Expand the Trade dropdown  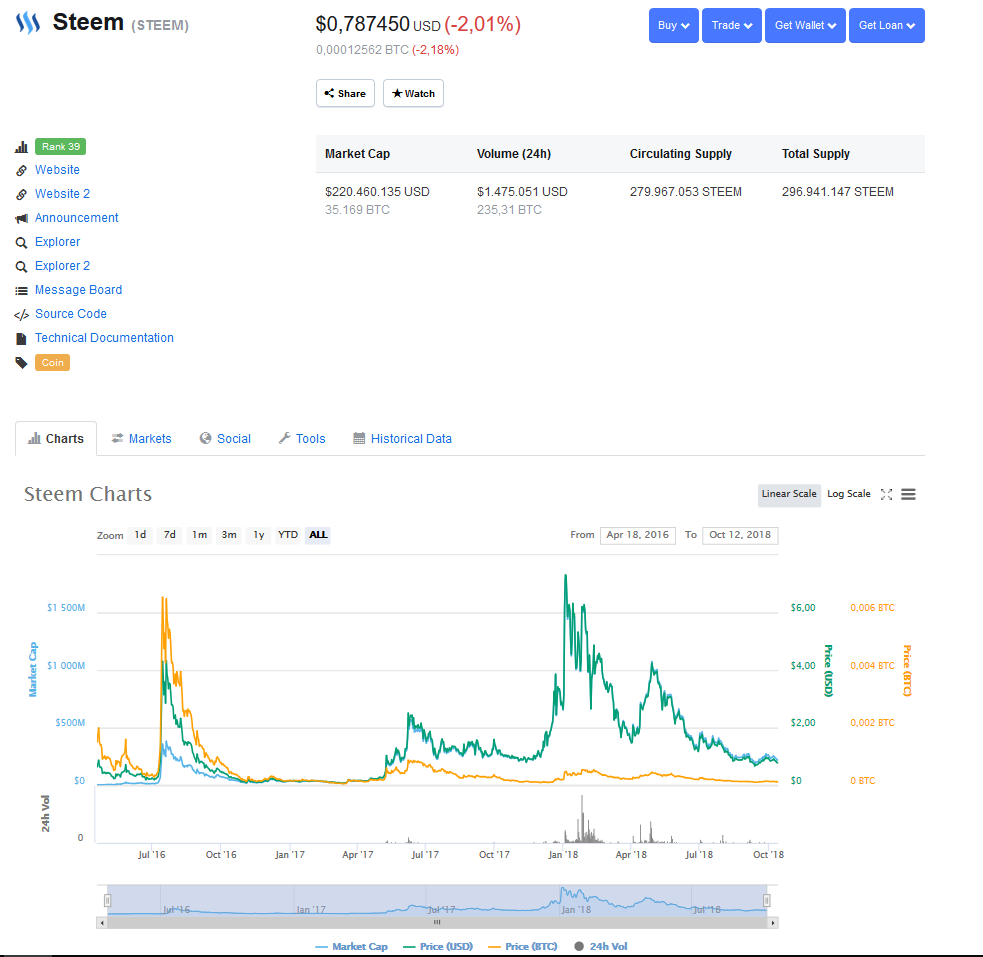[732, 26]
